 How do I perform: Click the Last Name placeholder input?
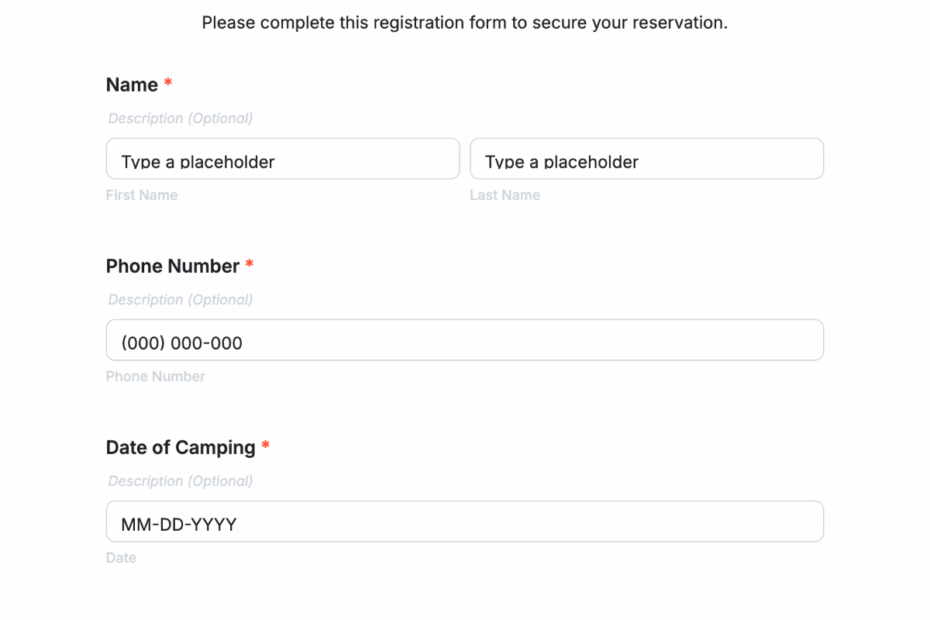[646, 158]
